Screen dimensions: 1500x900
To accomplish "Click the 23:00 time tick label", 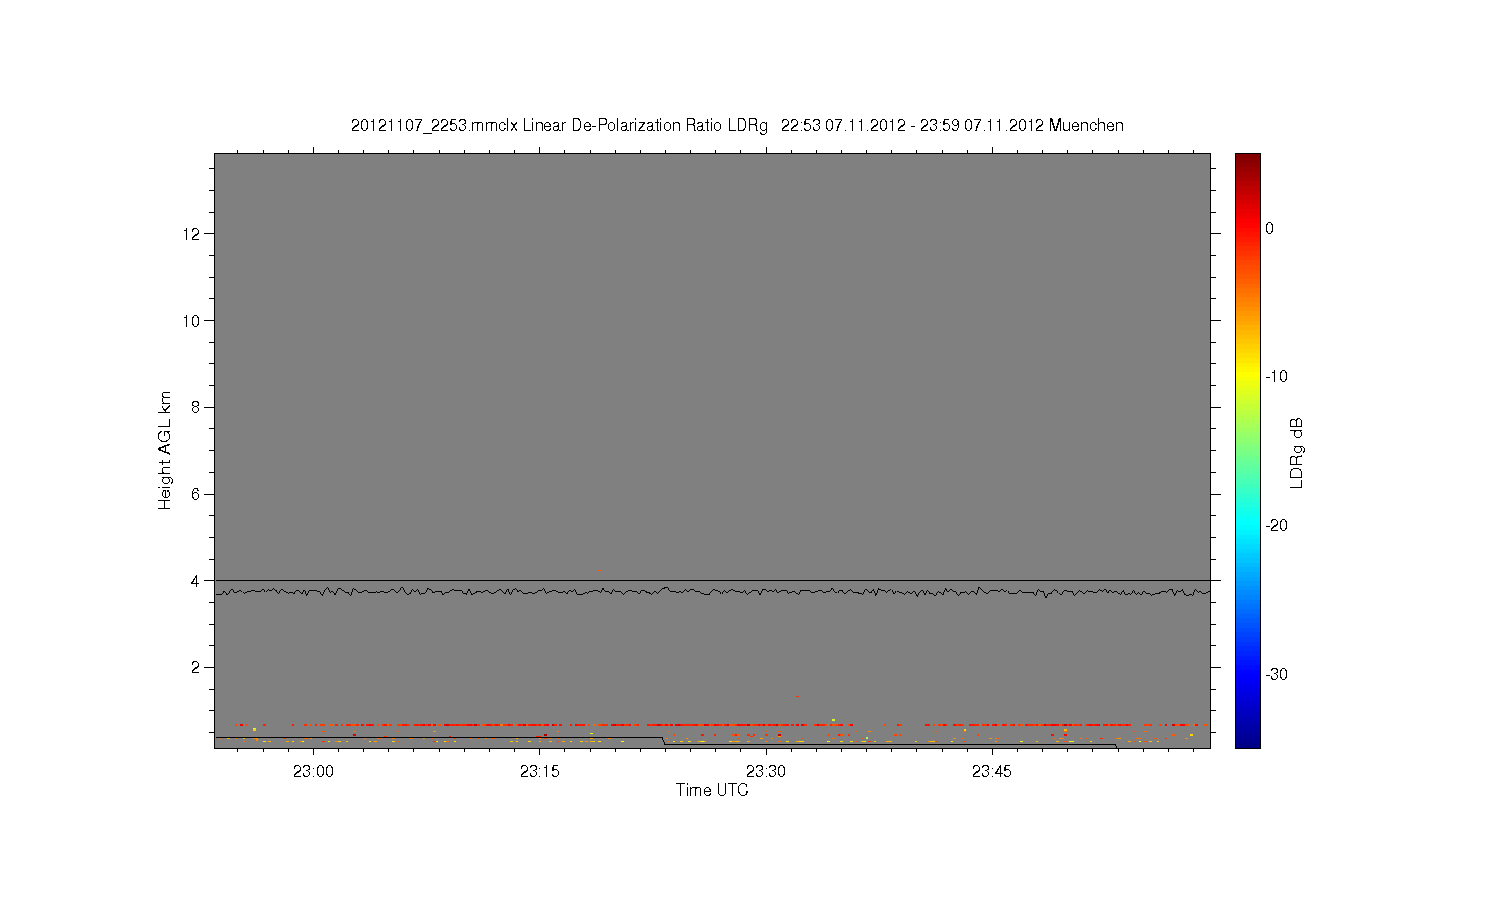I will click(313, 771).
